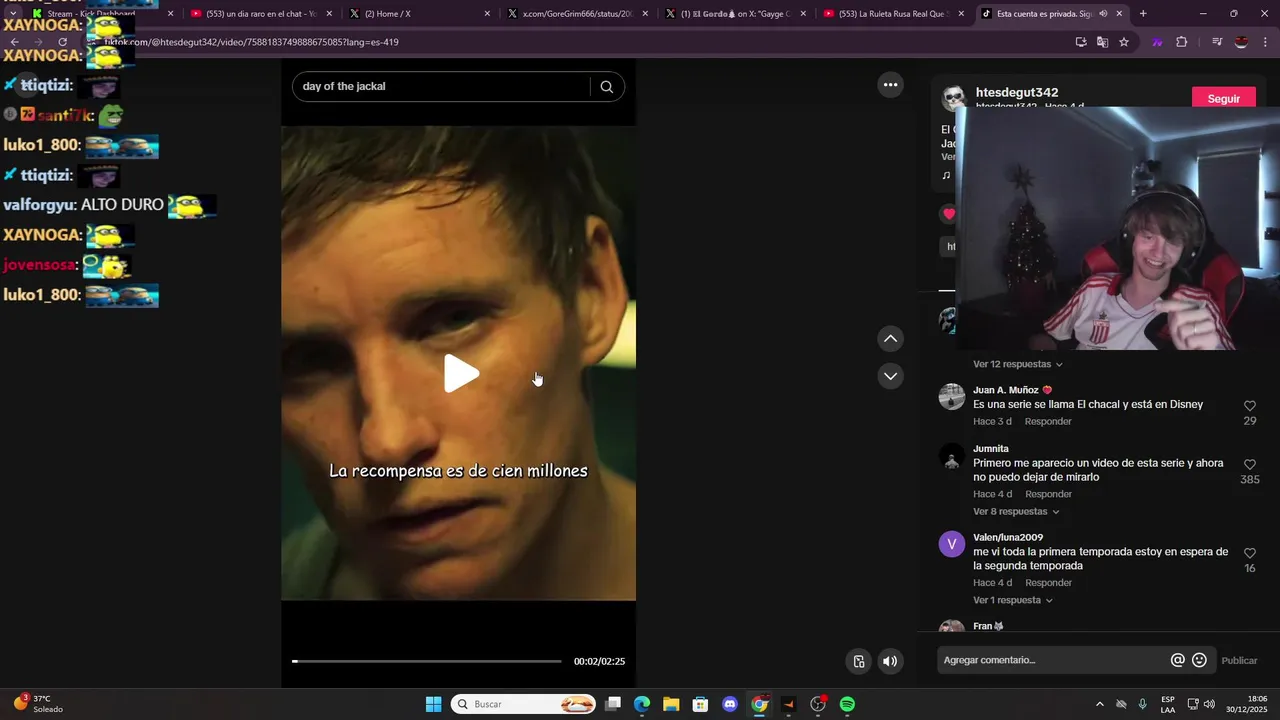The image size is (1280, 720).
Task: Open Valen/luna2009's purple V avatar
Action: coord(952,544)
